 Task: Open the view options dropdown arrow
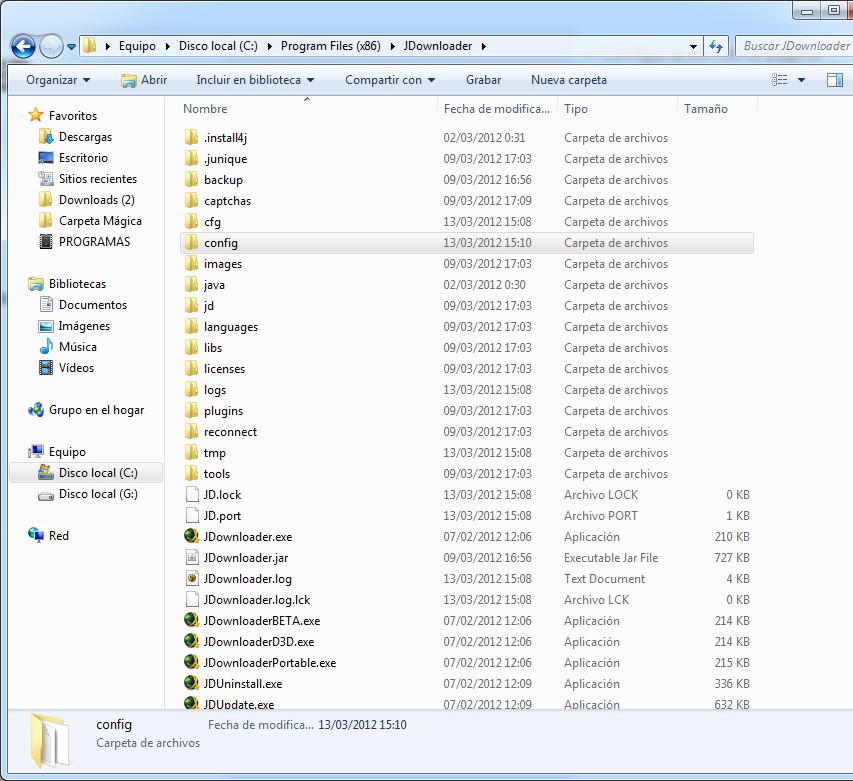801,80
